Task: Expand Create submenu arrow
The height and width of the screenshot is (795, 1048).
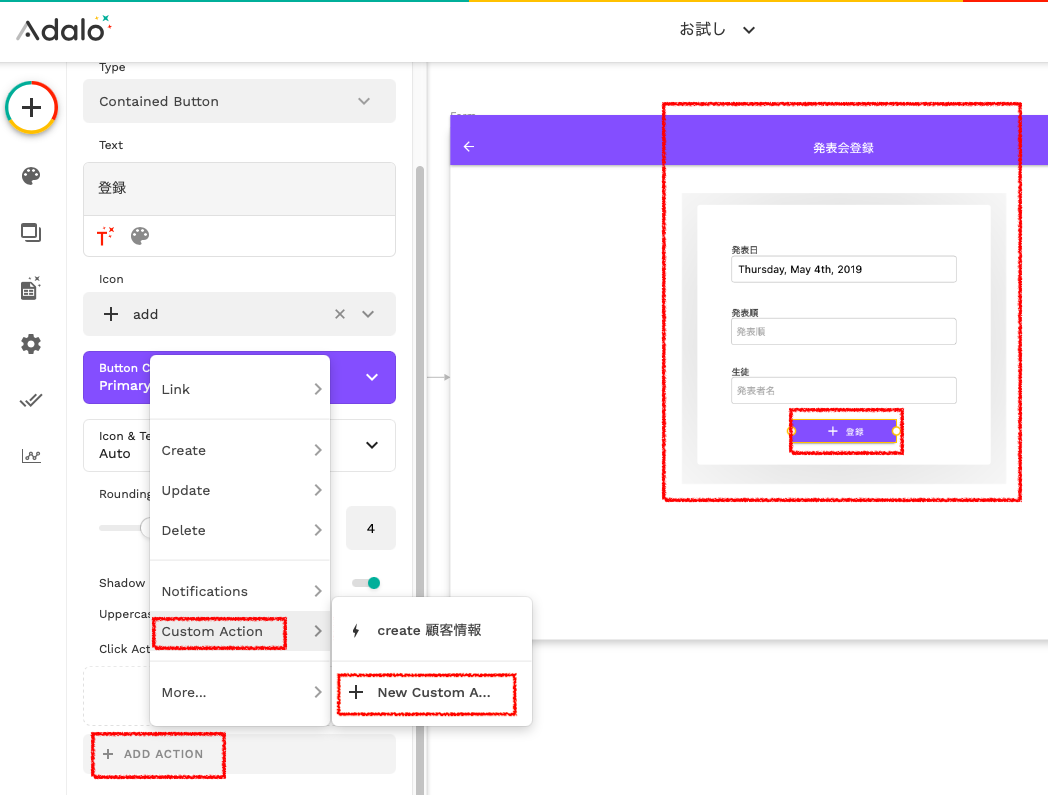Action: (x=318, y=451)
